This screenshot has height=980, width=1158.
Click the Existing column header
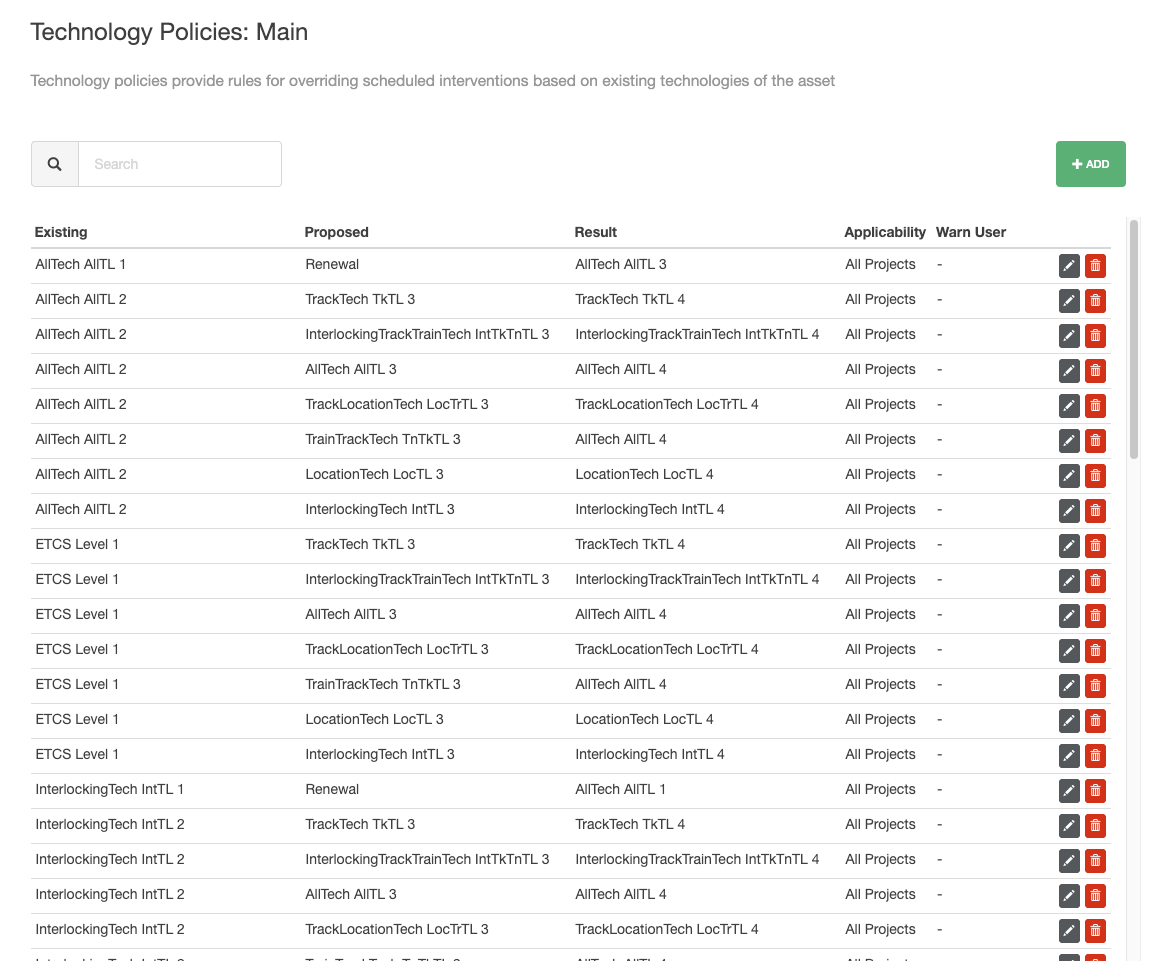pos(61,232)
